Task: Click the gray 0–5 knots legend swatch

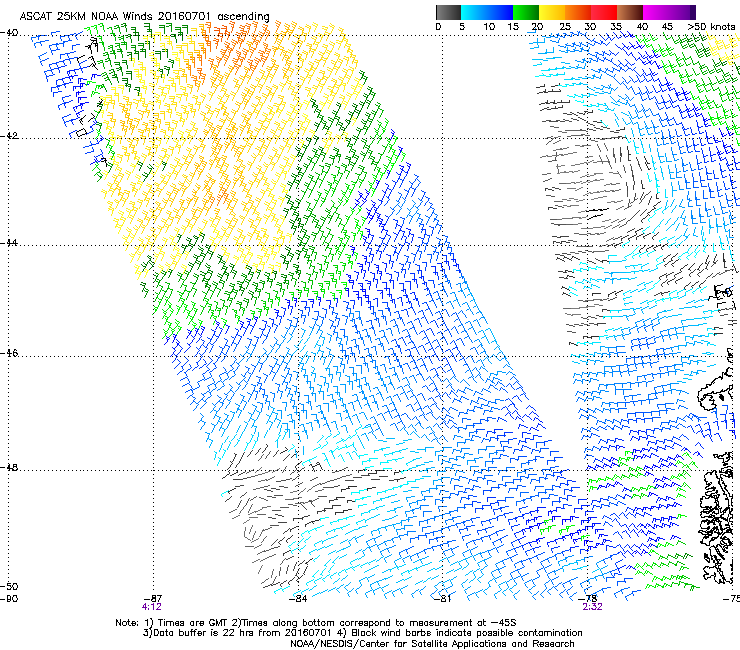Action: pyautogui.click(x=448, y=12)
